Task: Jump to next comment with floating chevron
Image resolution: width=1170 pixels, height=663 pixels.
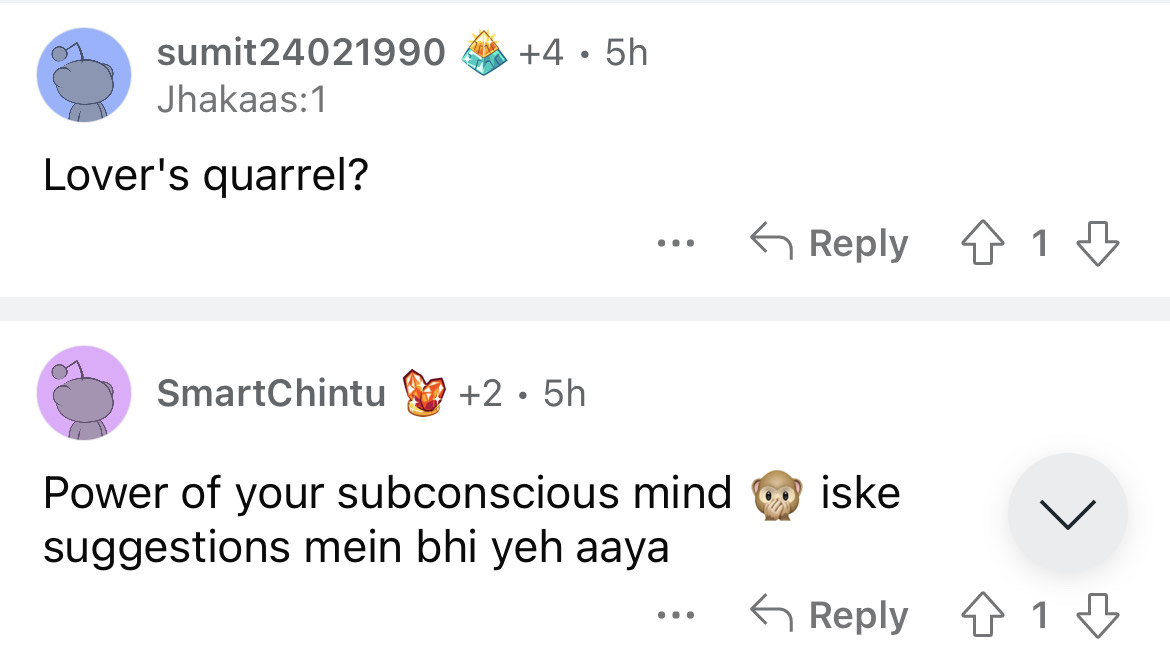Action: (x=1068, y=513)
